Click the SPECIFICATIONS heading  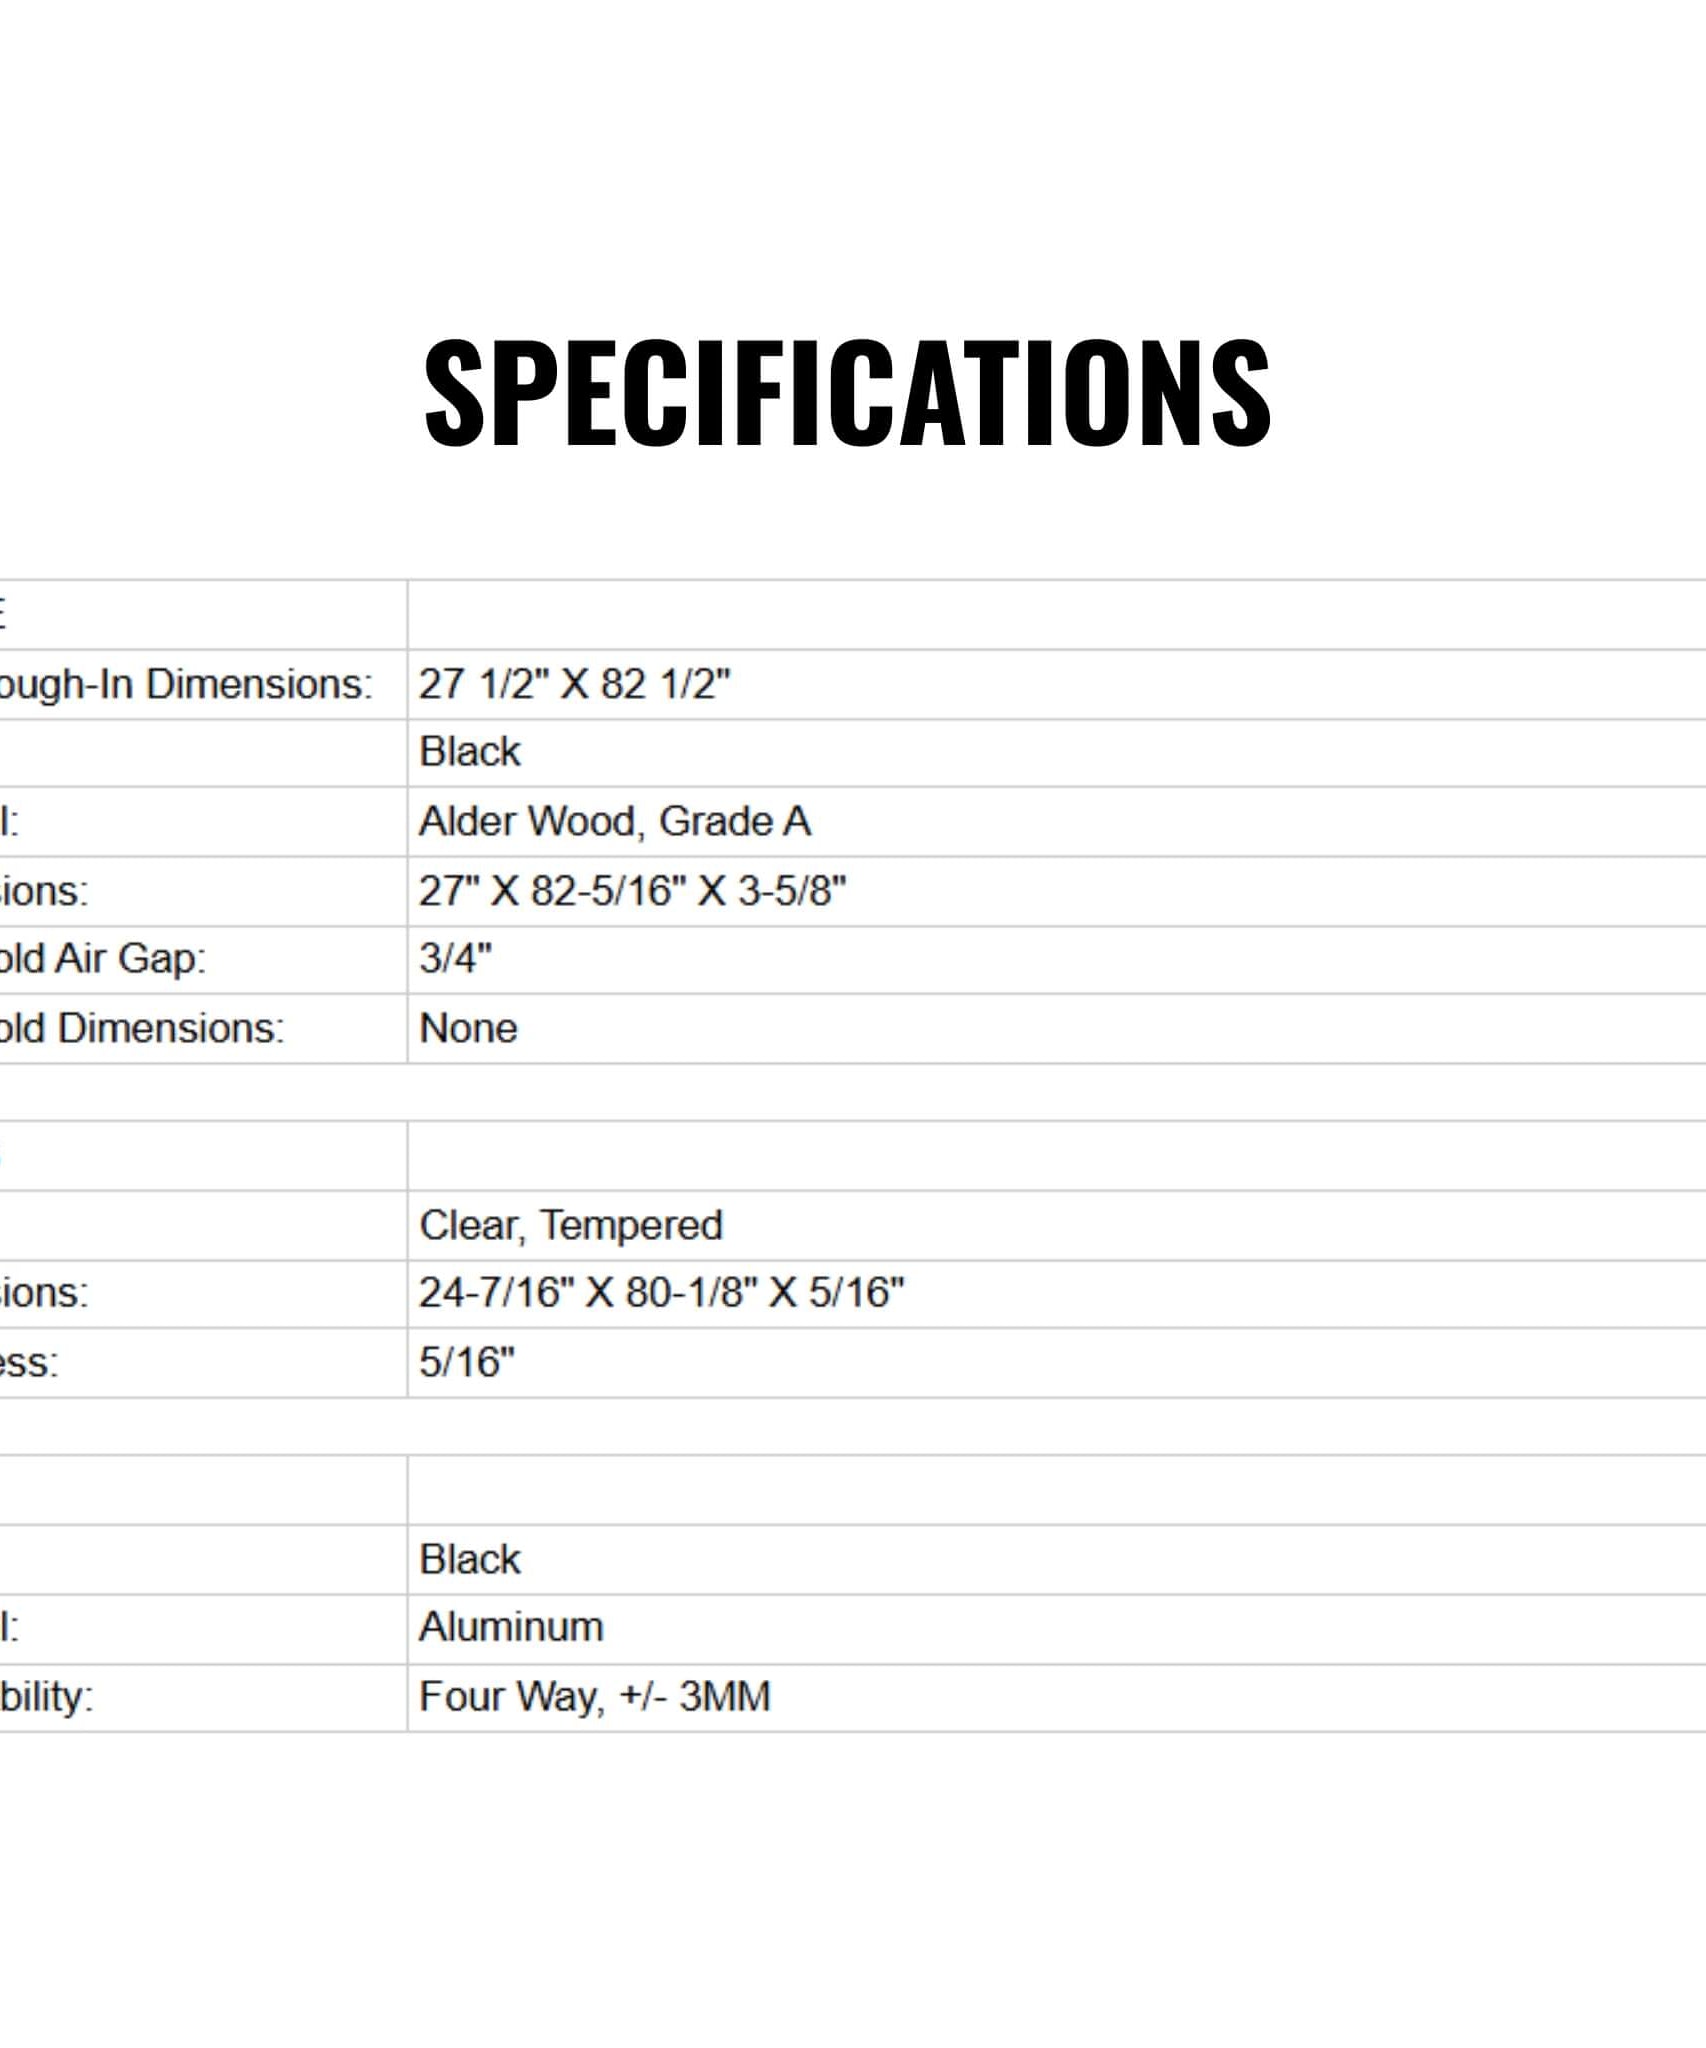pos(847,391)
